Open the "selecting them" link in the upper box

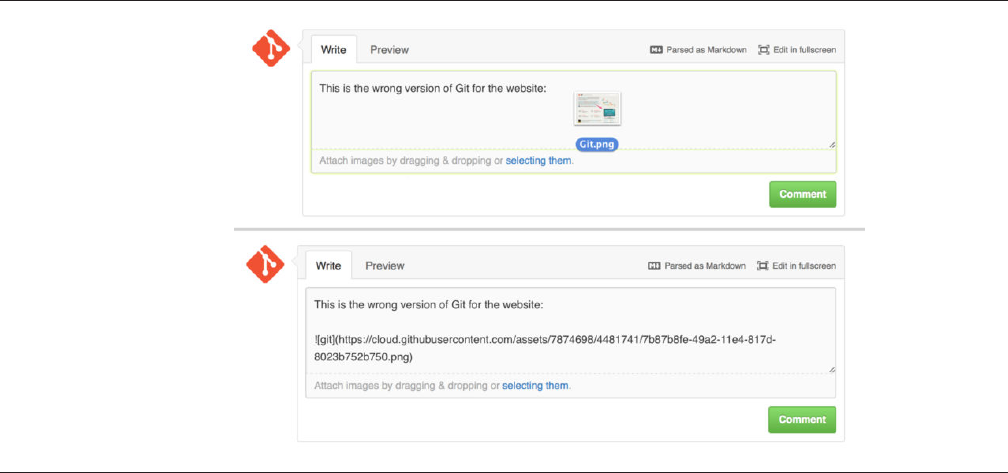(x=538, y=160)
